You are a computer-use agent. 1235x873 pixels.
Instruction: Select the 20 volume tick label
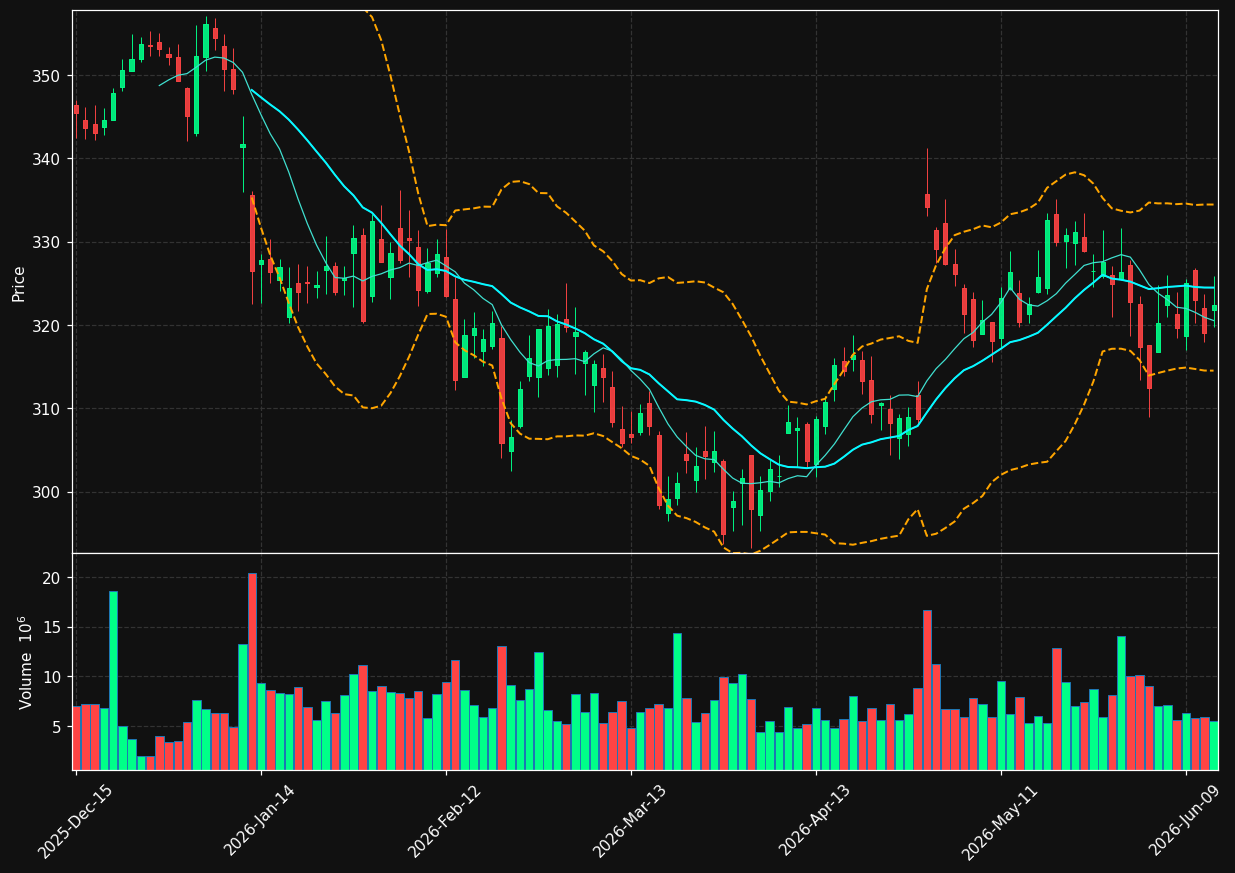point(51,578)
